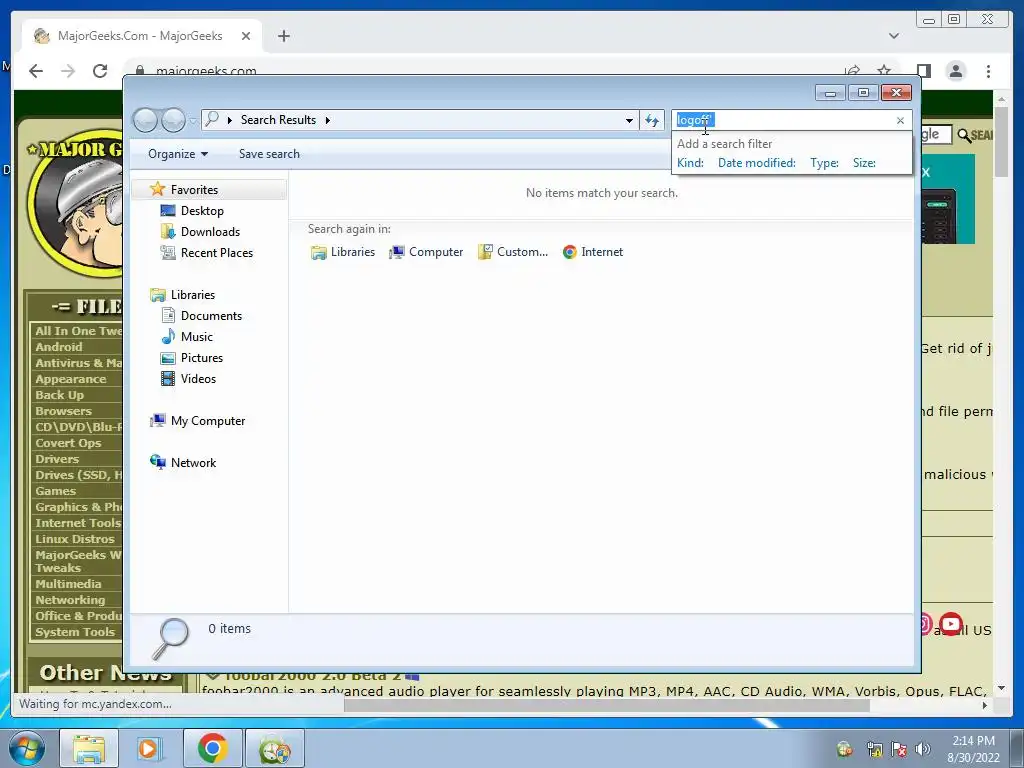Click the volume speaker tray icon
The height and width of the screenshot is (768, 1024).
point(923,749)
